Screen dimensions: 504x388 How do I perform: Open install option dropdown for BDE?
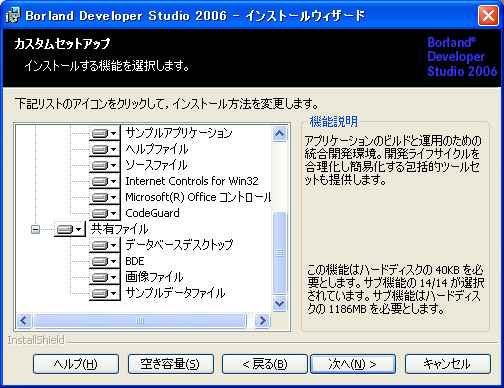tap(104, 261)
